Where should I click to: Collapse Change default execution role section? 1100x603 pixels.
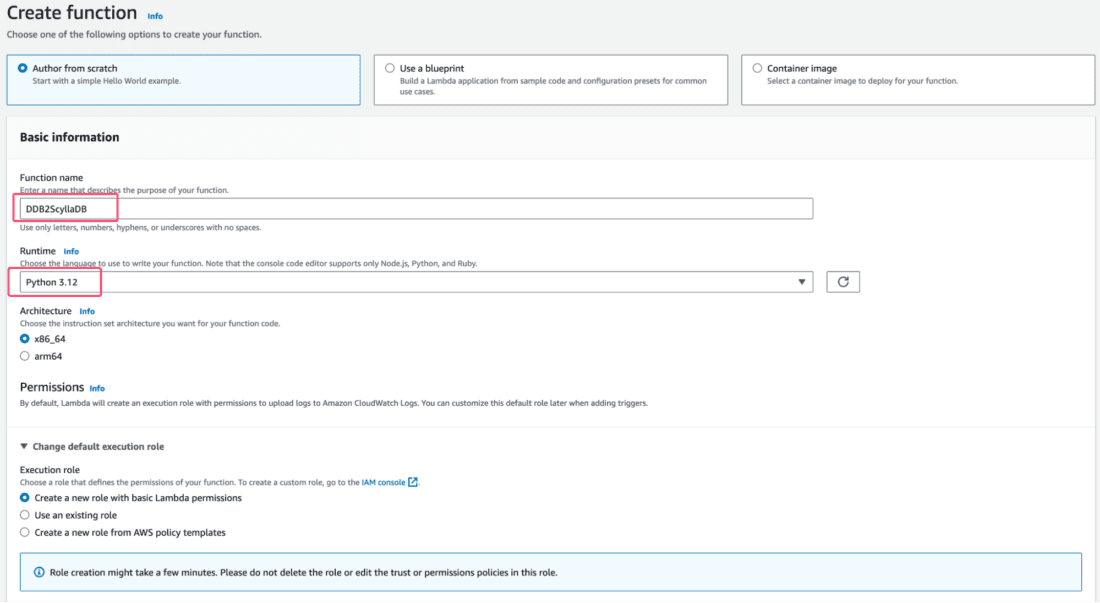(x=92, y=447)
